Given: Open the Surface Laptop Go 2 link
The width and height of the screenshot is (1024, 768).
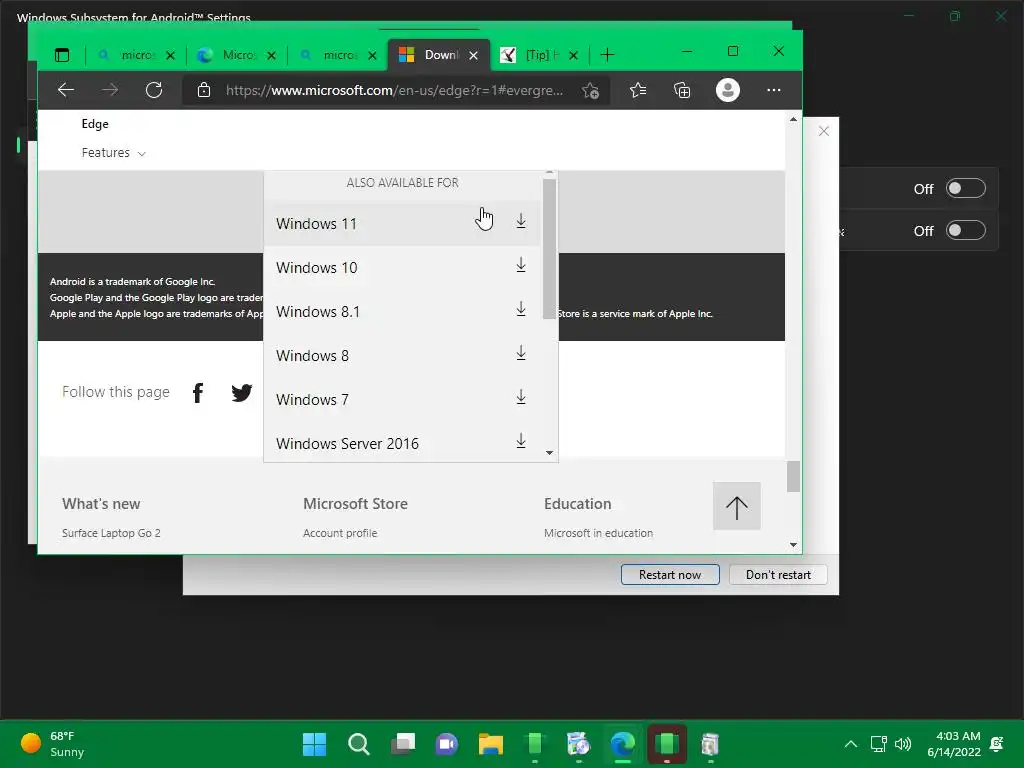Looking at the screenshot, I should point(111,533).
